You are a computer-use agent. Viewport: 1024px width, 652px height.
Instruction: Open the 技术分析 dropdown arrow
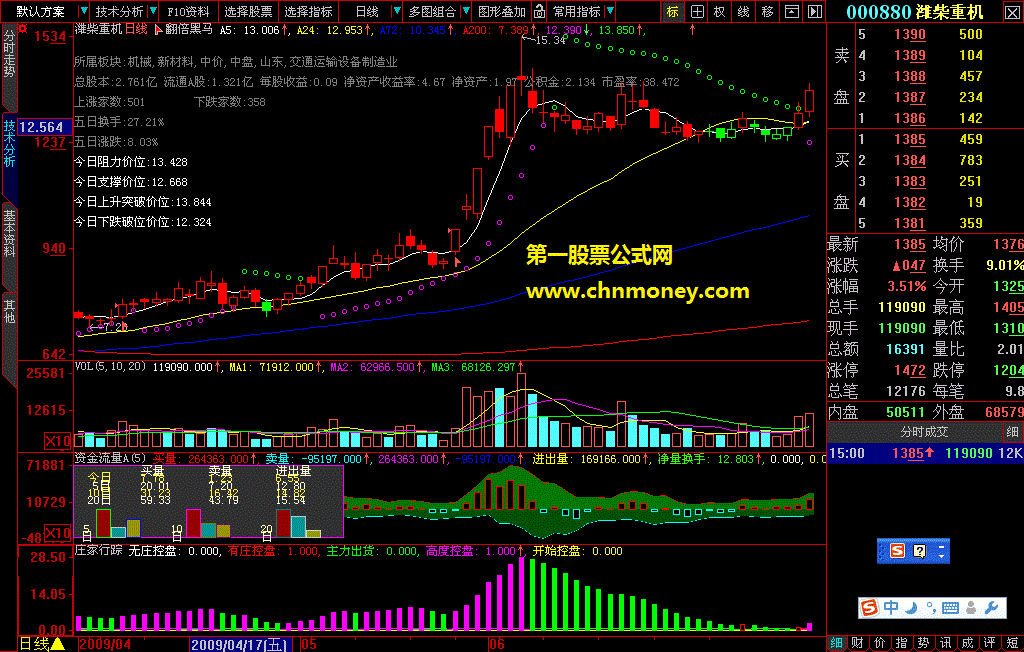[x=153, y=11]
